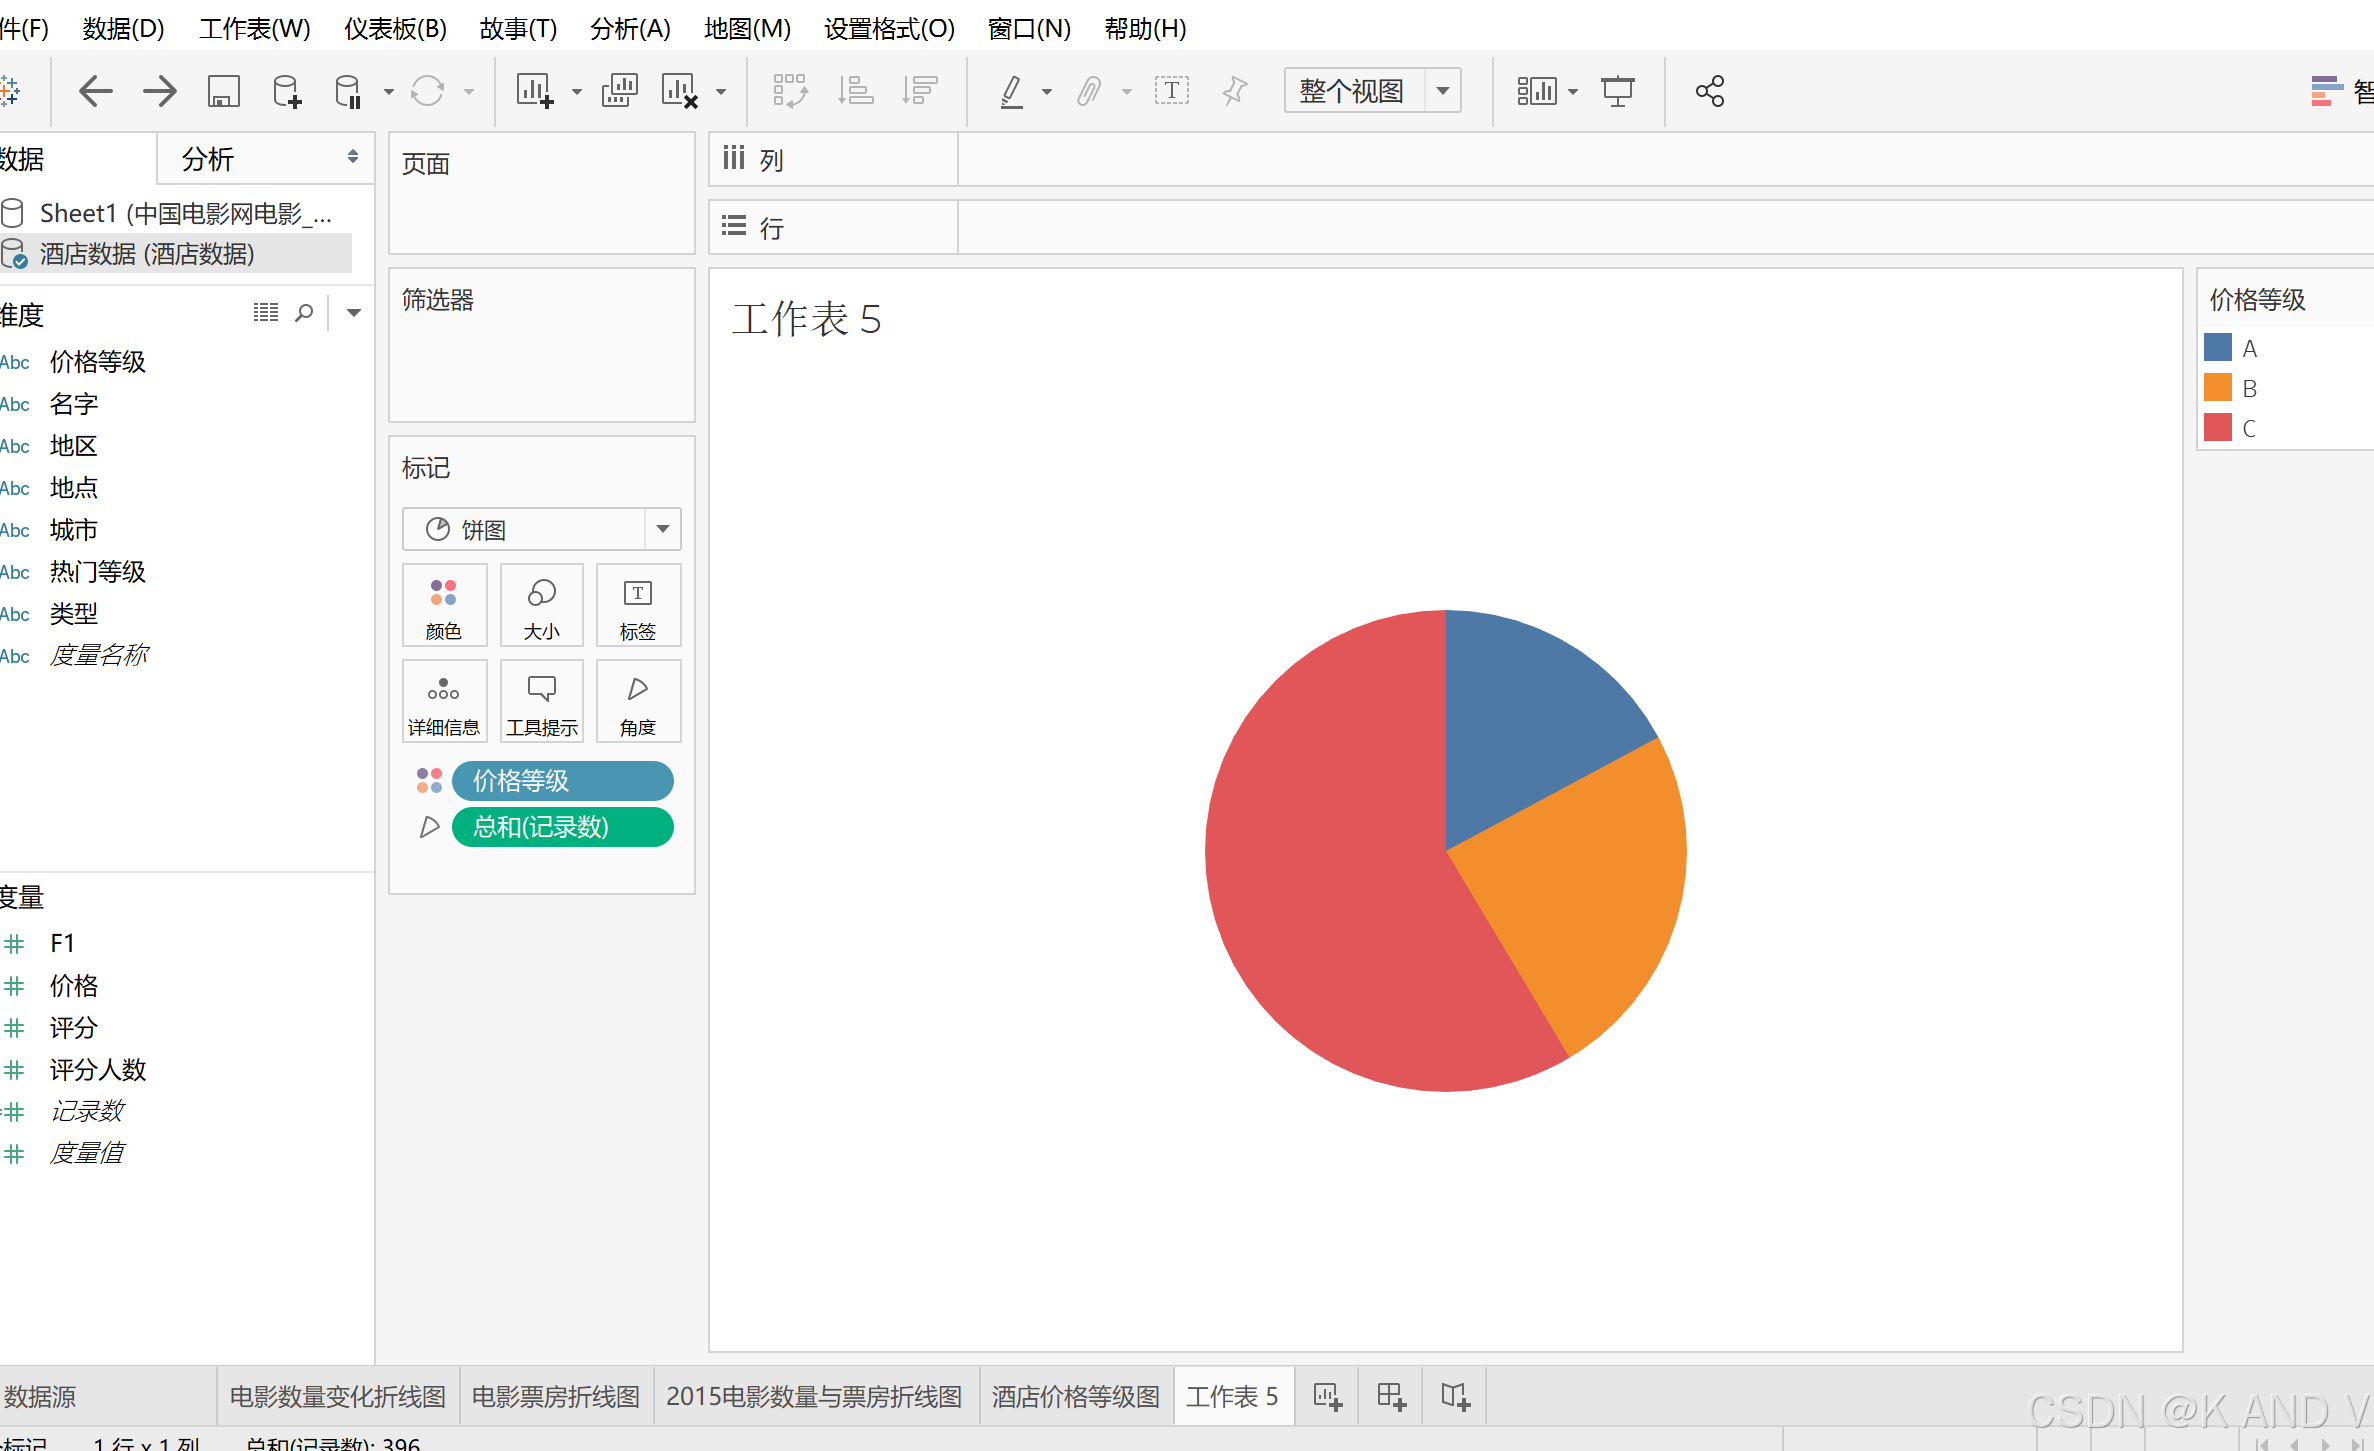Viewport: 2374px width, 1451px height.
Task: Click the Save workbook icon
Action: point(223,91)
